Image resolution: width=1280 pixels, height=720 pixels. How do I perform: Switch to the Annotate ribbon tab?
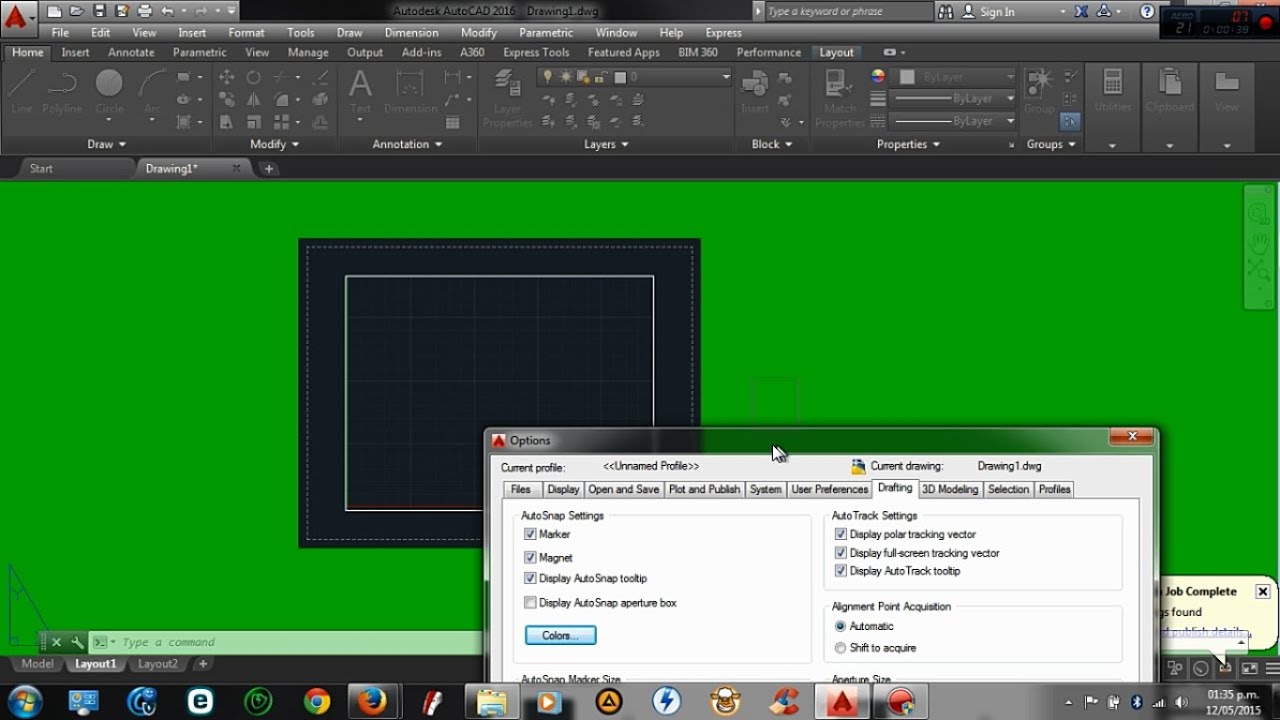[x=131, y=52]
